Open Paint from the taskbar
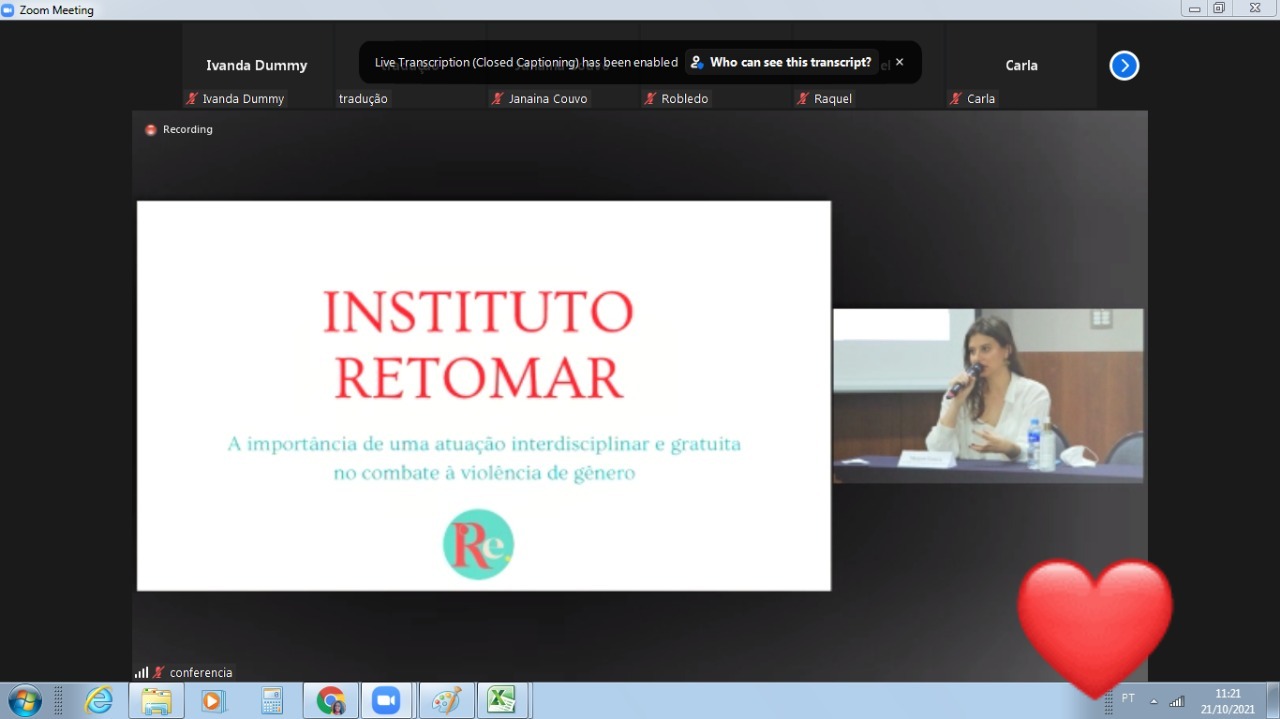Screen dimensions: 1280x719 coord(446,701)
